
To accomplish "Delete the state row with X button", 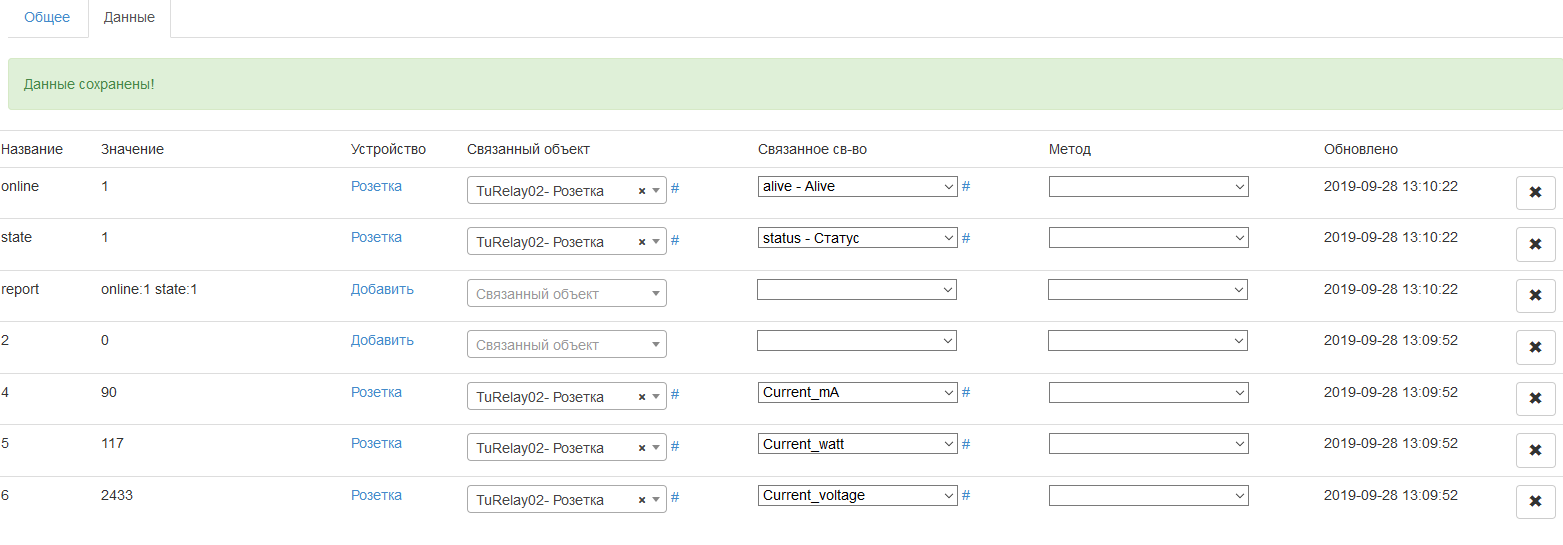I will (1535, 245).
